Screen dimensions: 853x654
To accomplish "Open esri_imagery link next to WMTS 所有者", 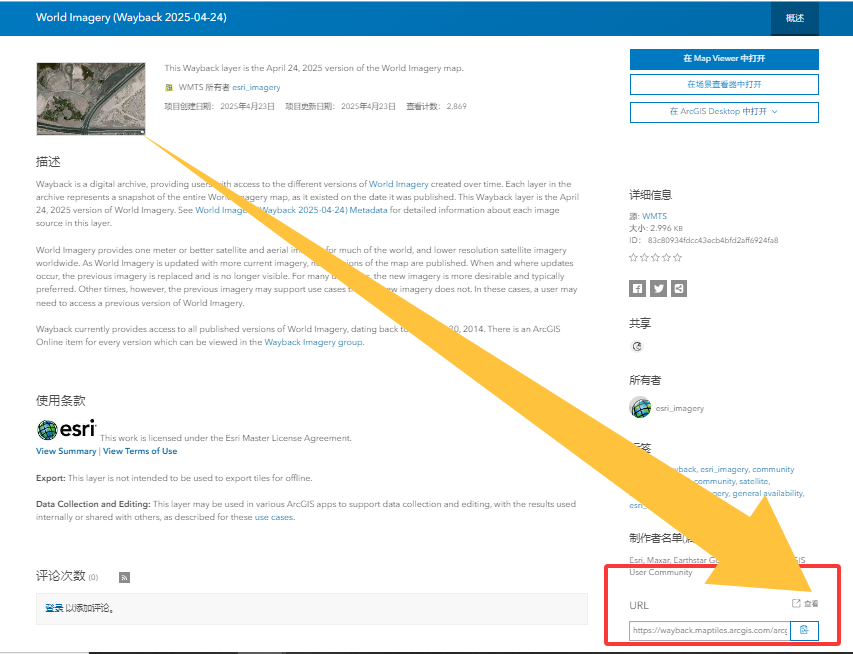I will [256, 87].
